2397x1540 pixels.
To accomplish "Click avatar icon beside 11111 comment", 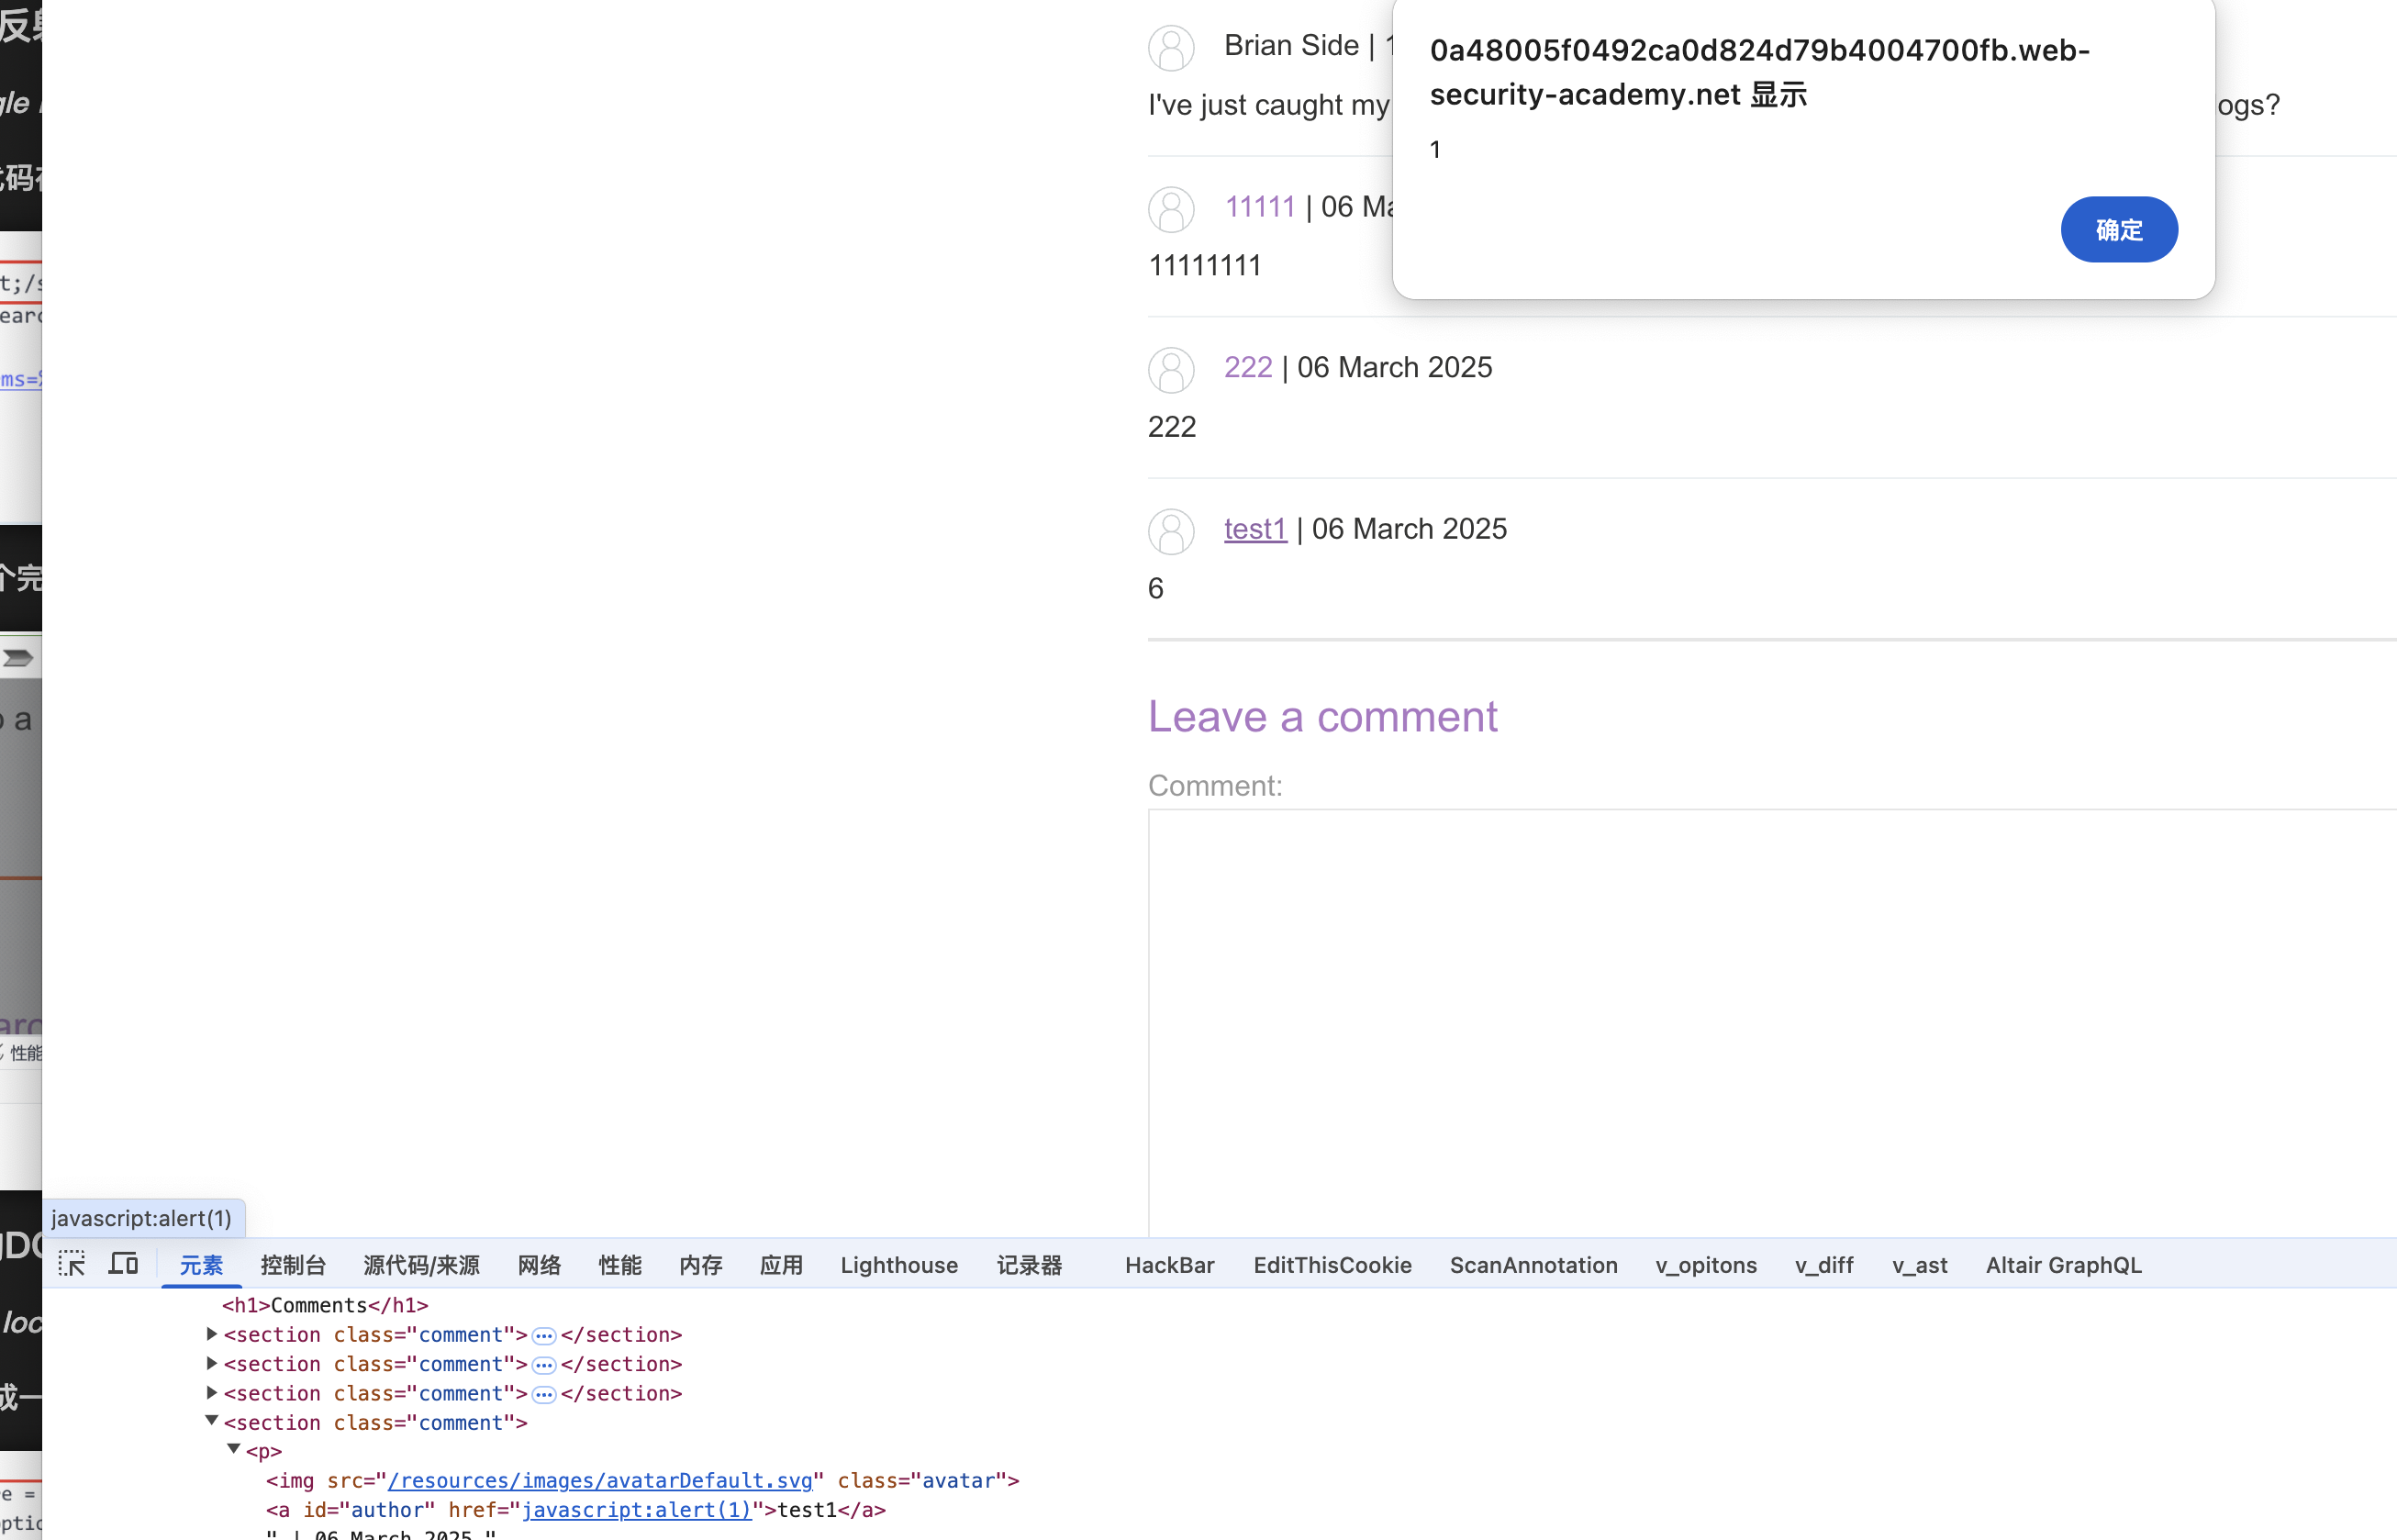I will pyautogui.click(x=1171, y=209).
